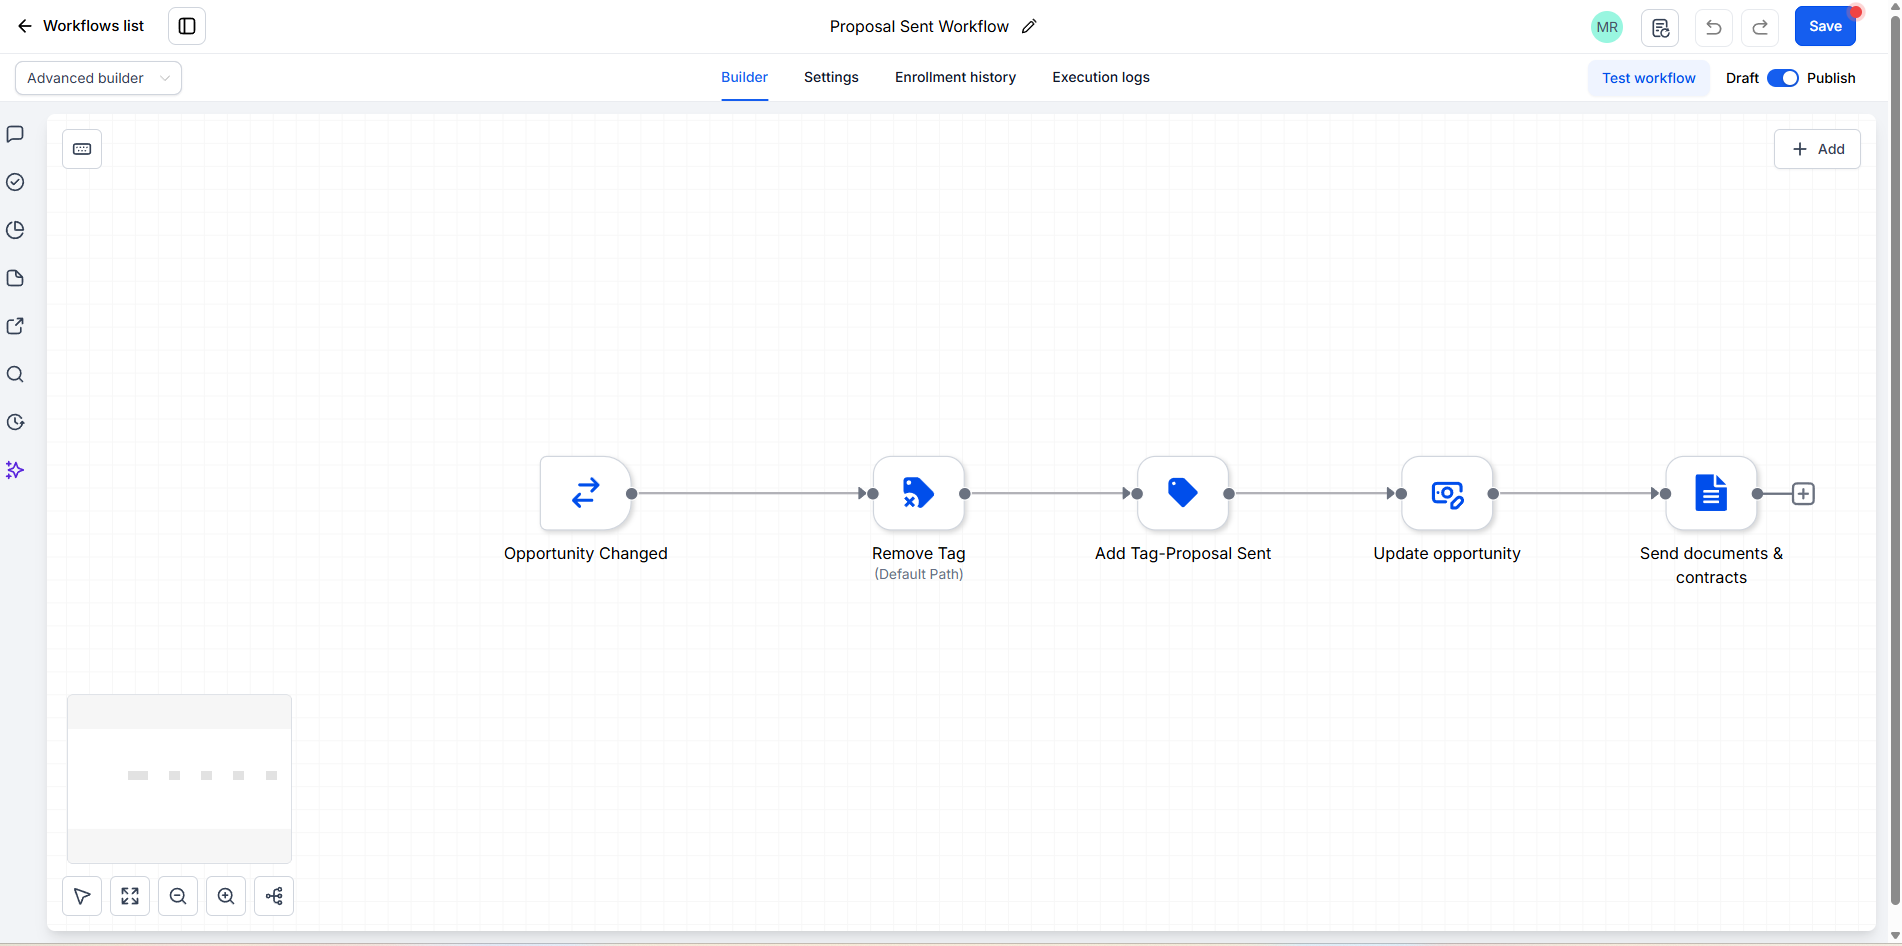Open the search sidebar icon
The height and width of the screenshot is (946, 1902).
click(x=15, y=374)
